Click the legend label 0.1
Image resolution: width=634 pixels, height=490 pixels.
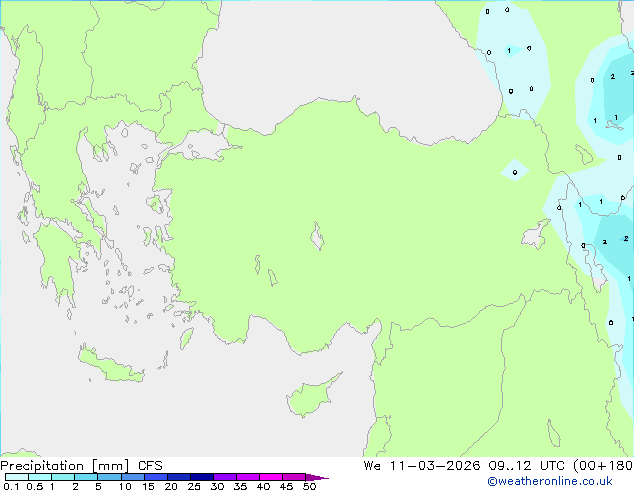click(x=11, y=486)
